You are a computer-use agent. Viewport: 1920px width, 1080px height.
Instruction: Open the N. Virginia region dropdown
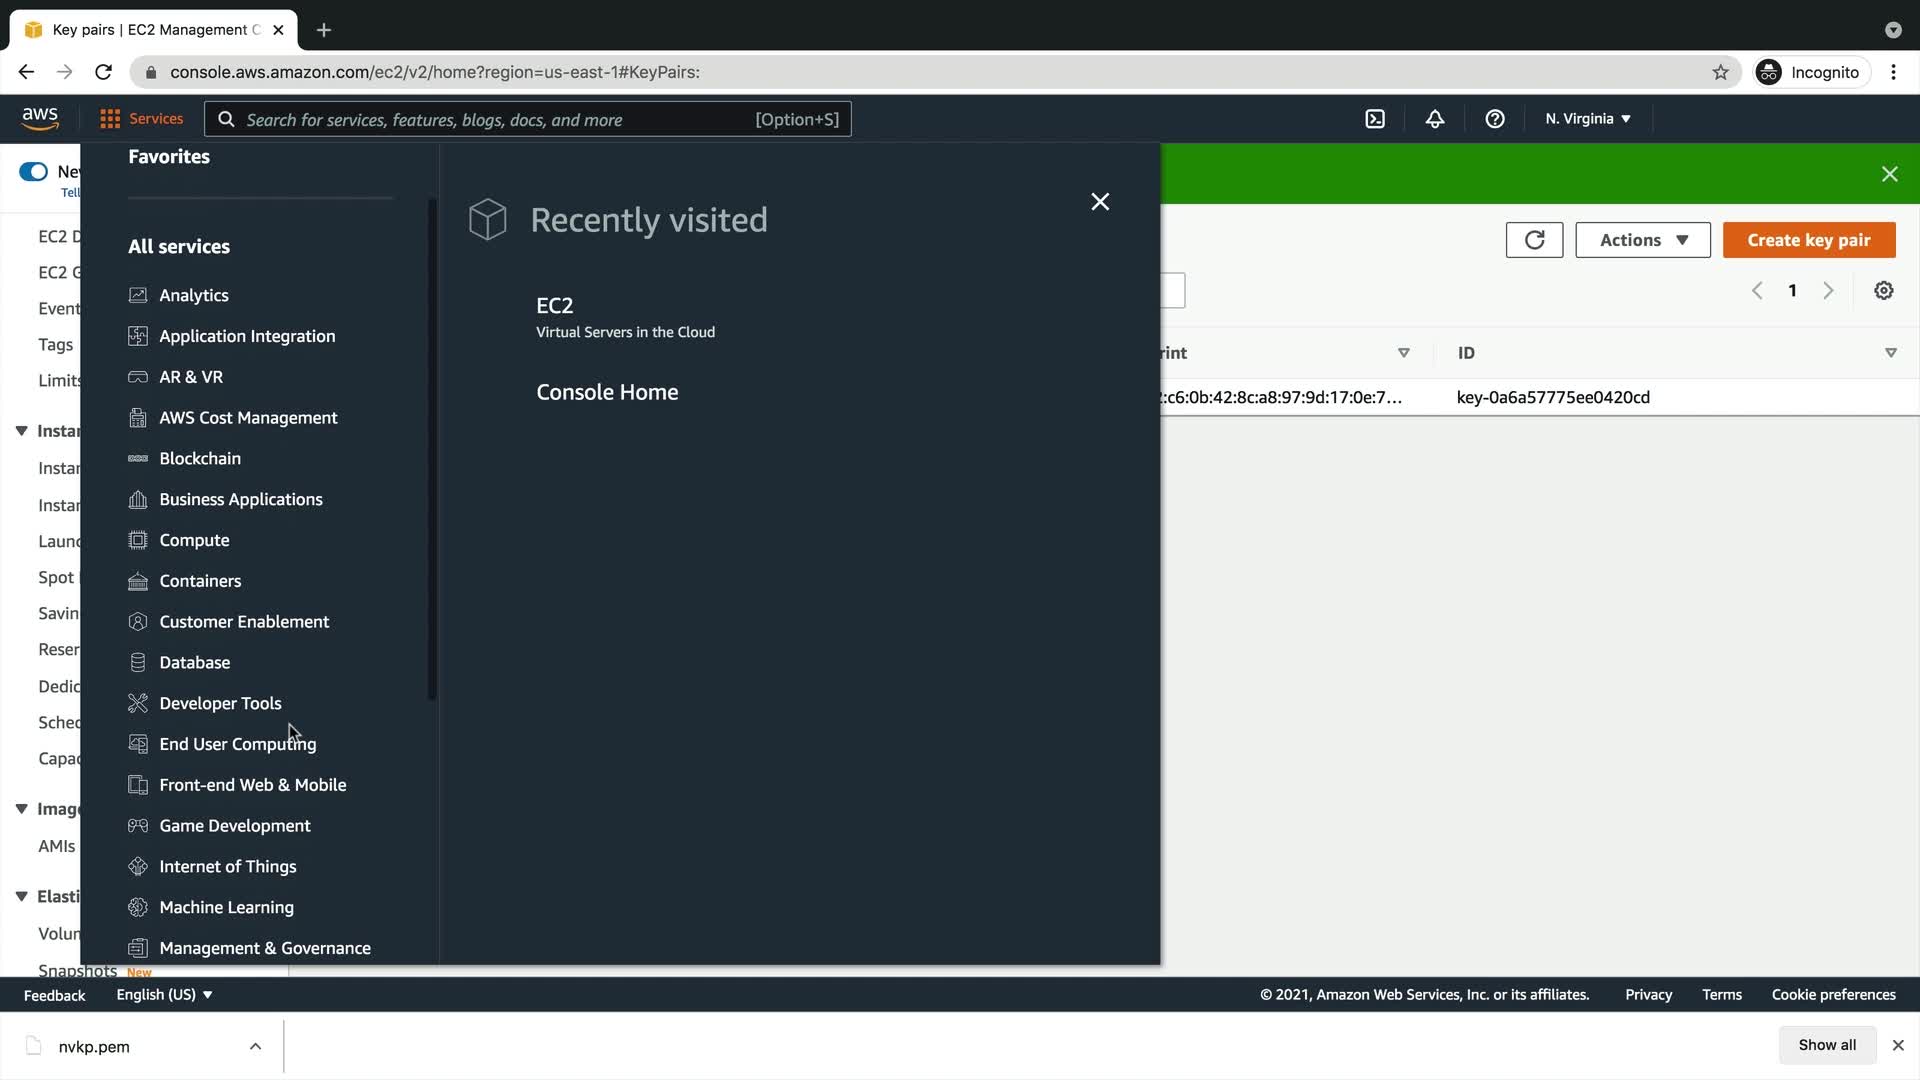tap(1587, 119)
